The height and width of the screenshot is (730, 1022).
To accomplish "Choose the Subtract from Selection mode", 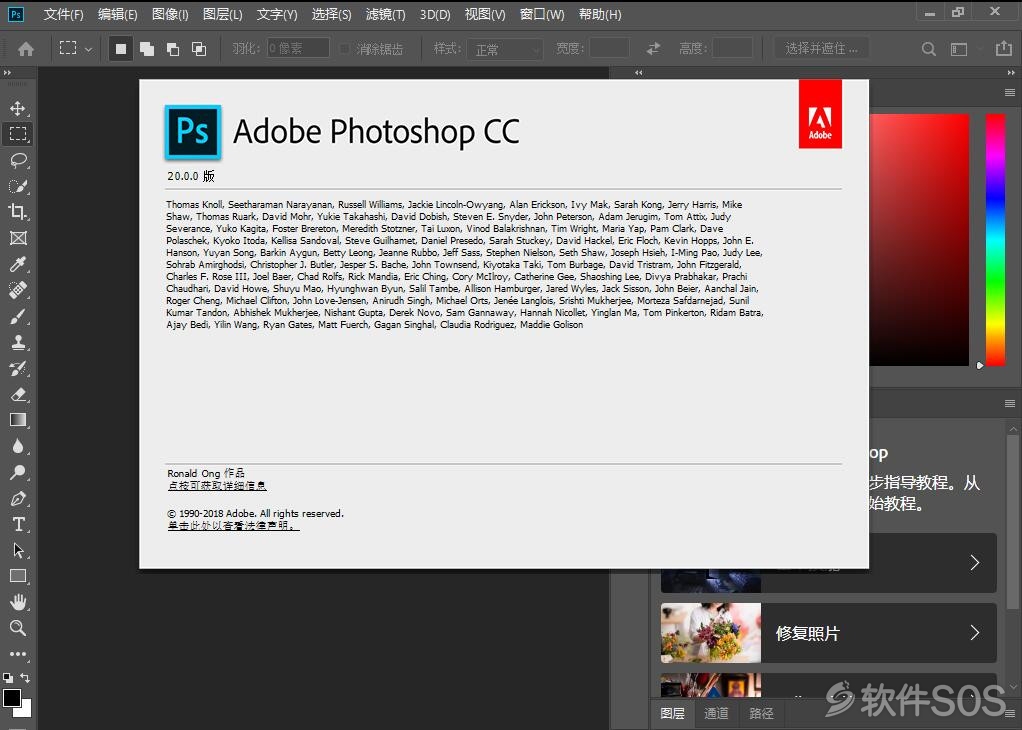I will [173, 49].
